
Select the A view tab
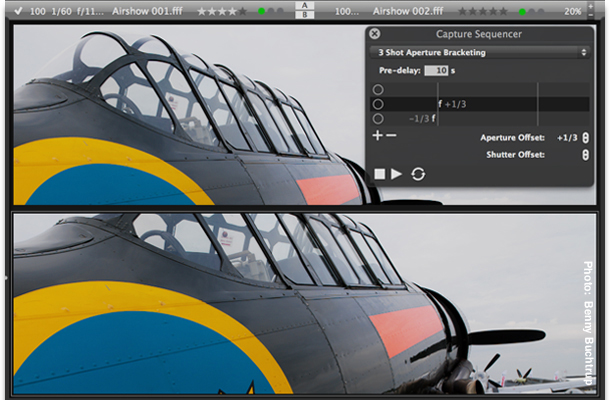coord(305,4)
